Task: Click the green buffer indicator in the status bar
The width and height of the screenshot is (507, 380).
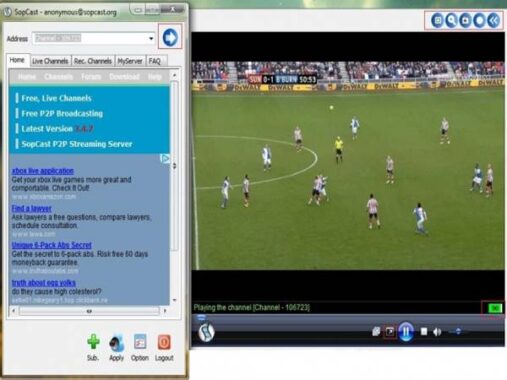Action: tap(495, 308)
